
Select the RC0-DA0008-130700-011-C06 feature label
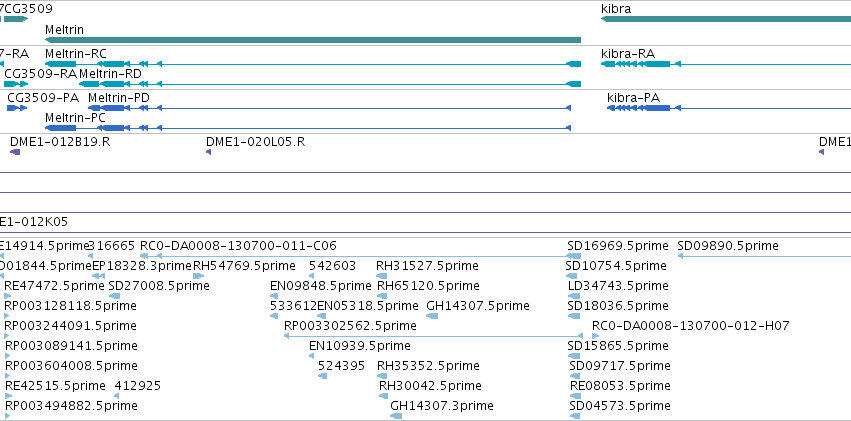tap(238, 246)
